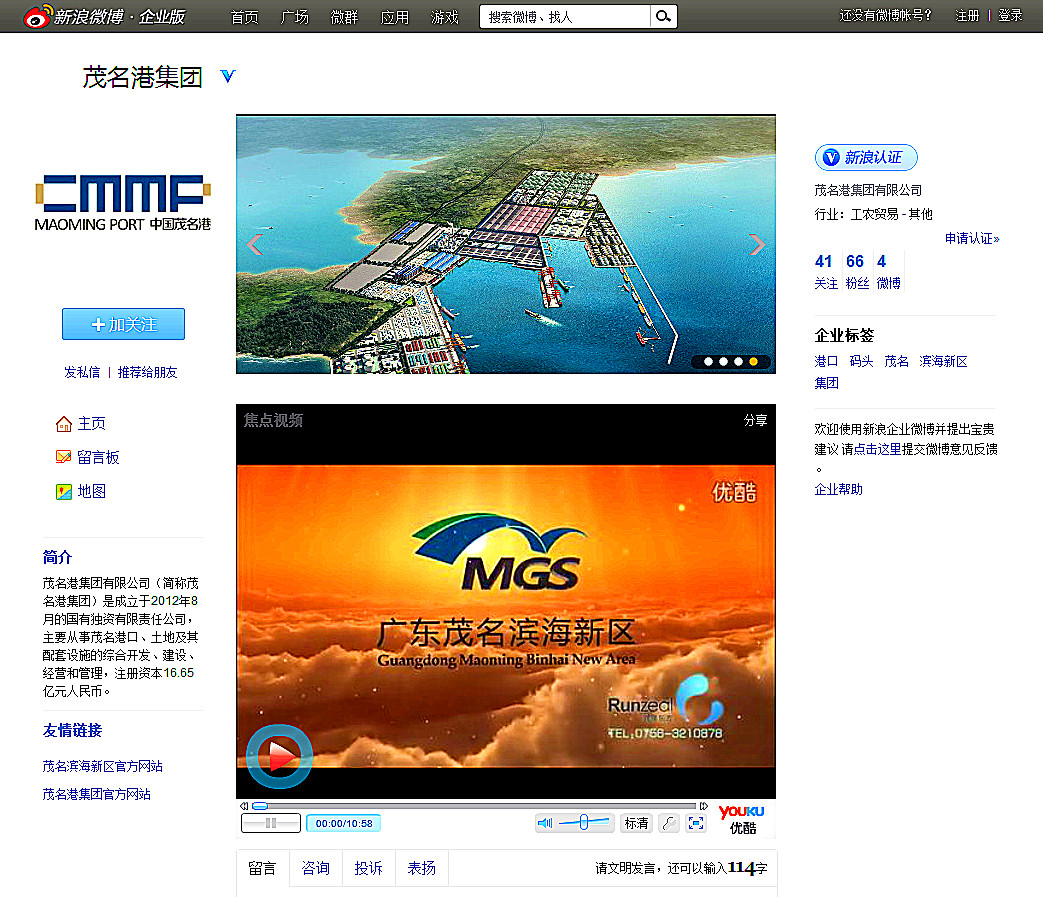The height and width of the screenshot is (897, 1043).
Task: Select the first carousel dot indicator
Action: point(708,362)
